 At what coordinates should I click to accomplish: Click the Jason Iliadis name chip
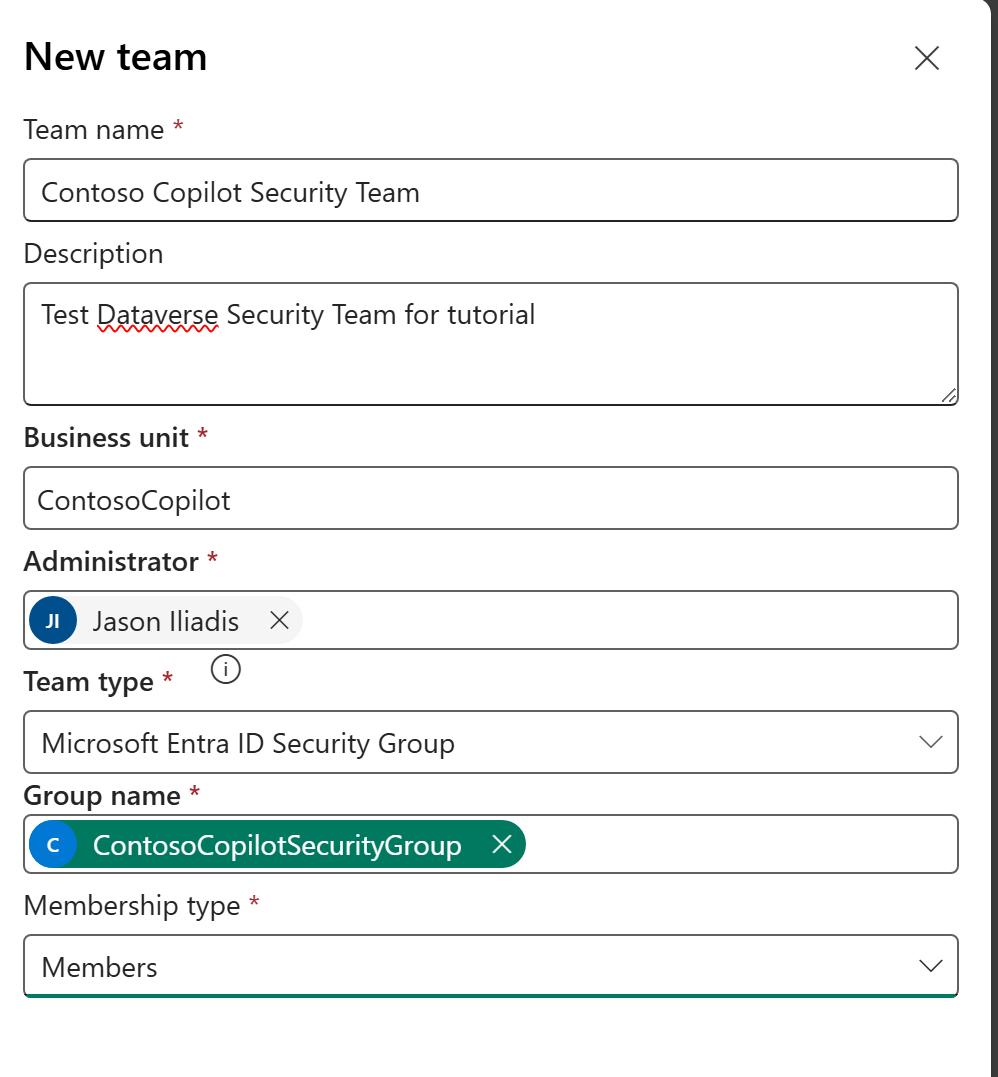(166, 622)
